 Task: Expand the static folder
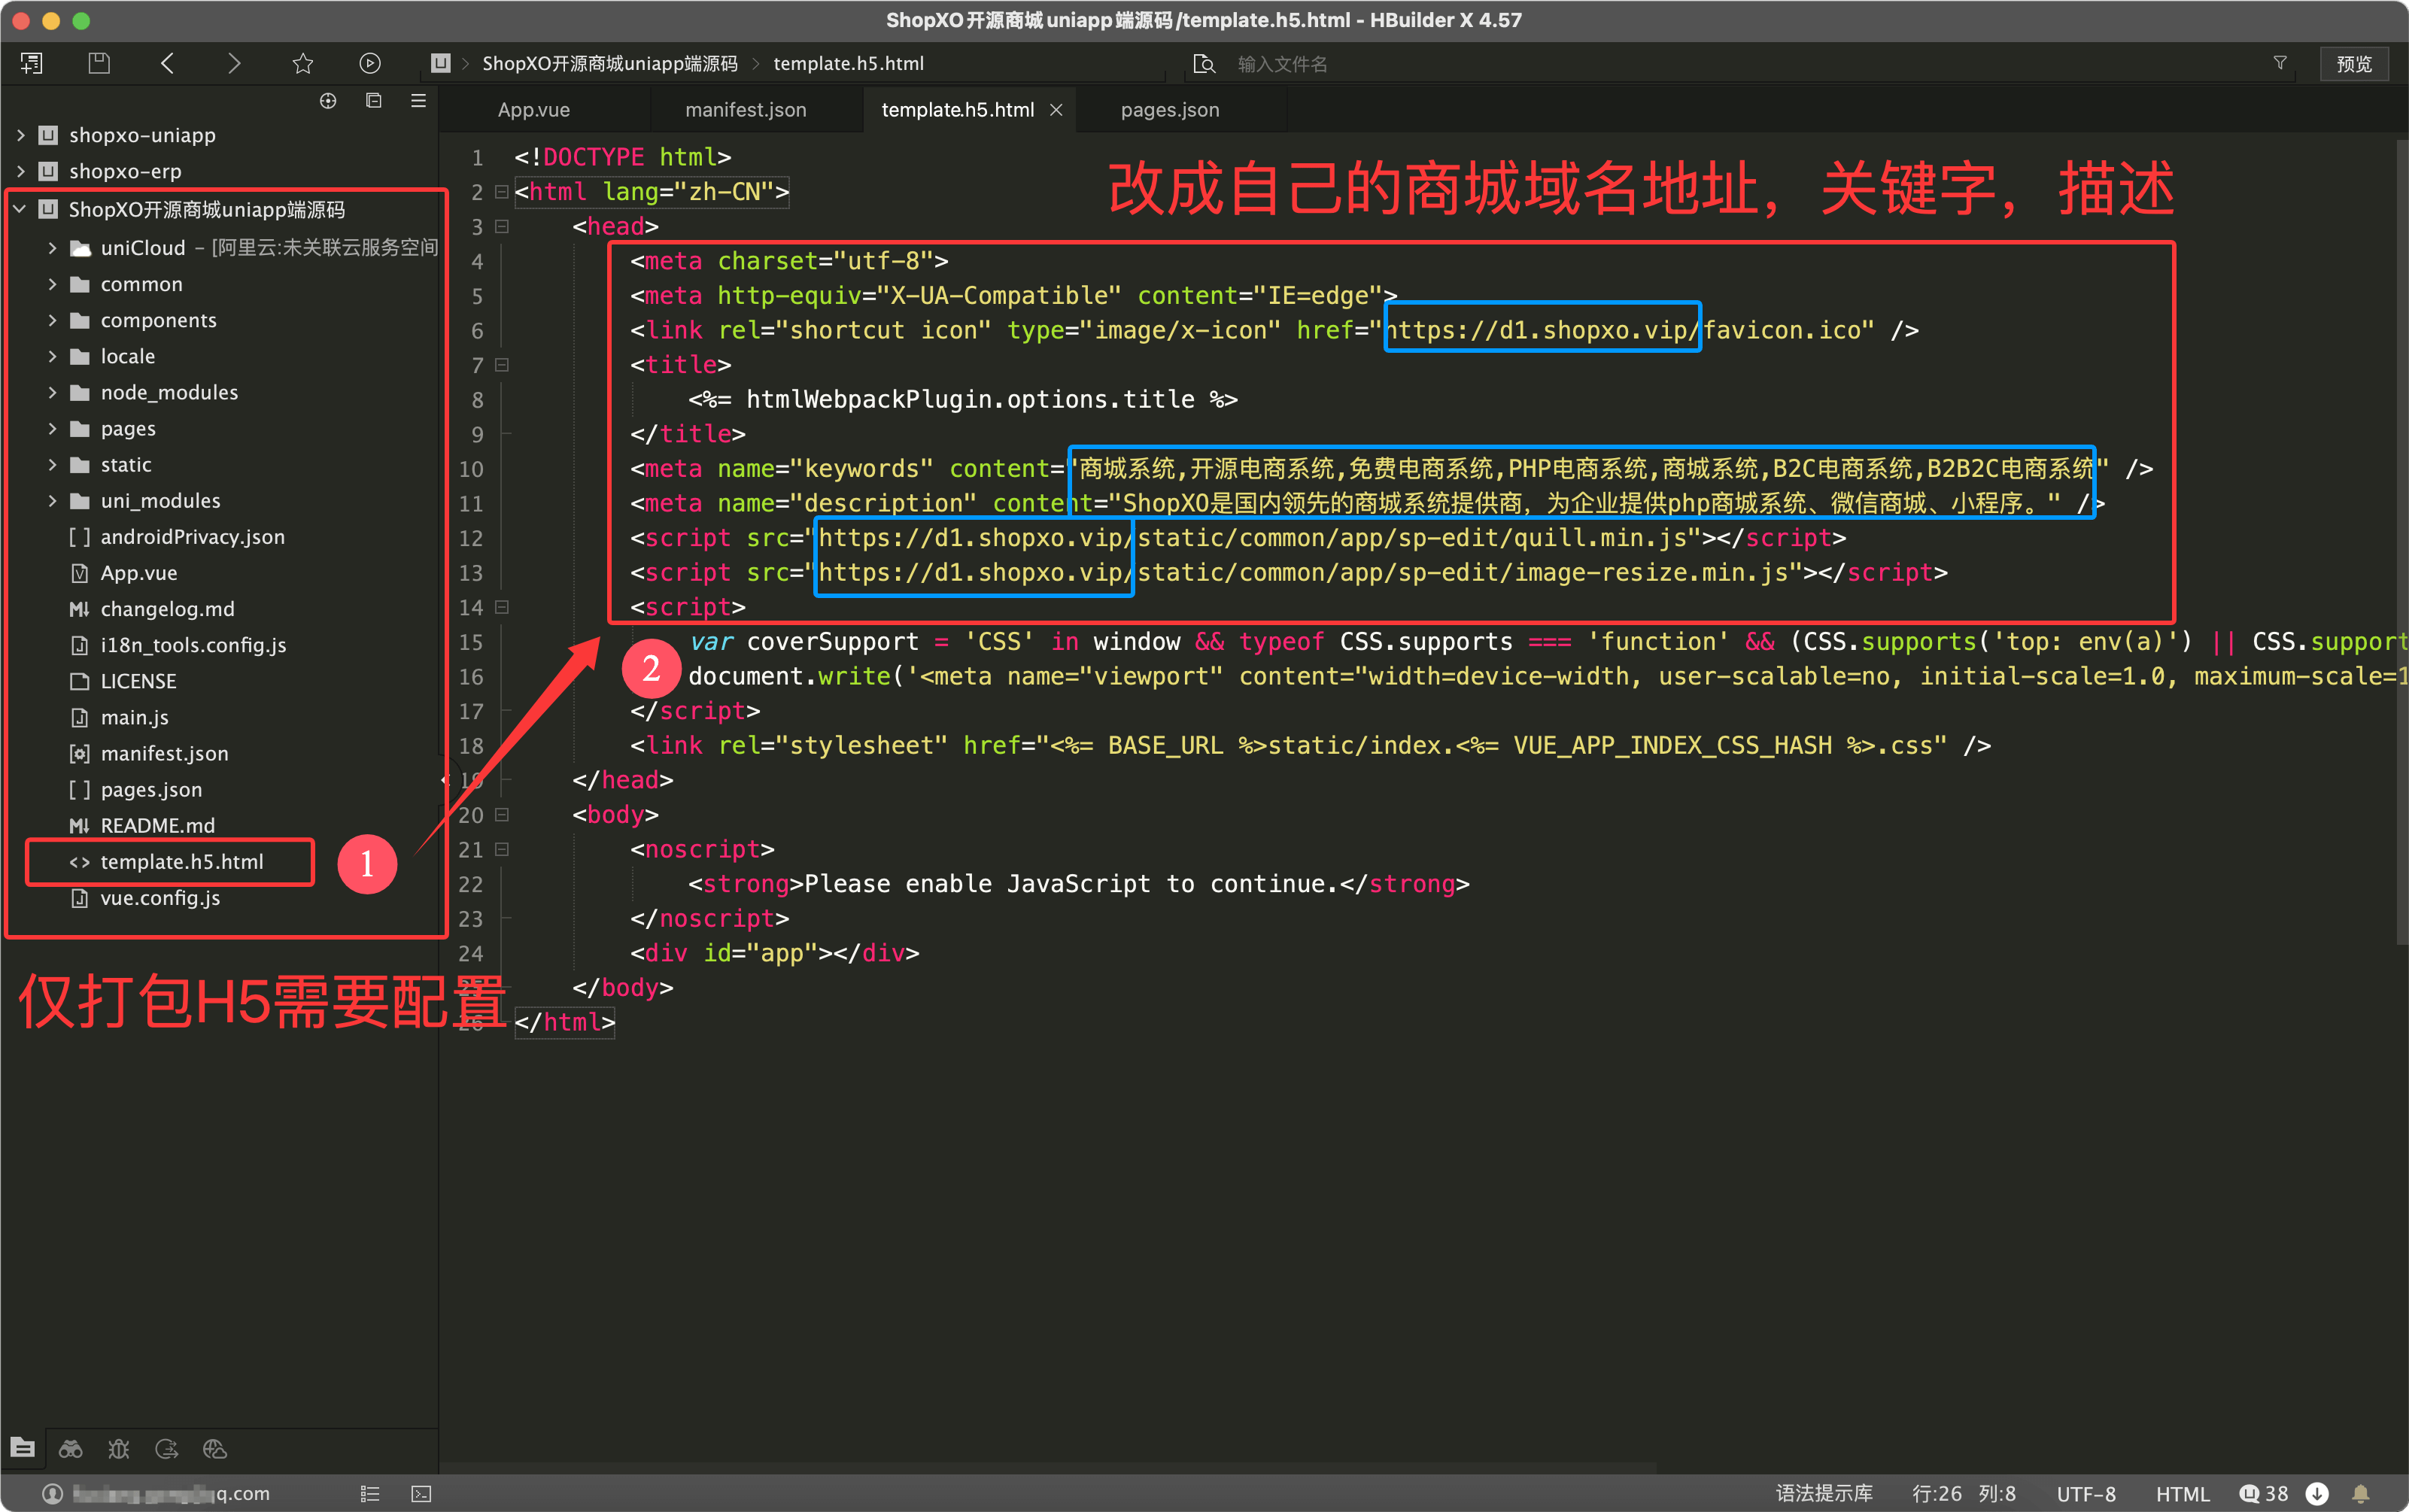point(52,464)
